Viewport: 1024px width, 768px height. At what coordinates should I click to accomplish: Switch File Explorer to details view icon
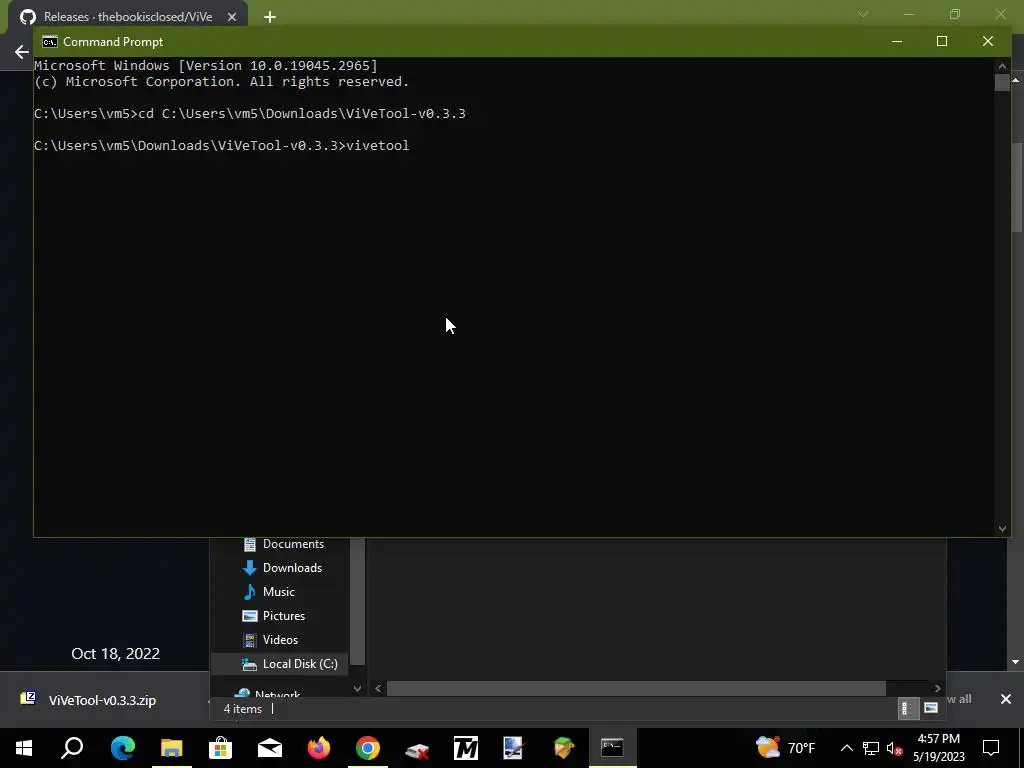[906, 709]
